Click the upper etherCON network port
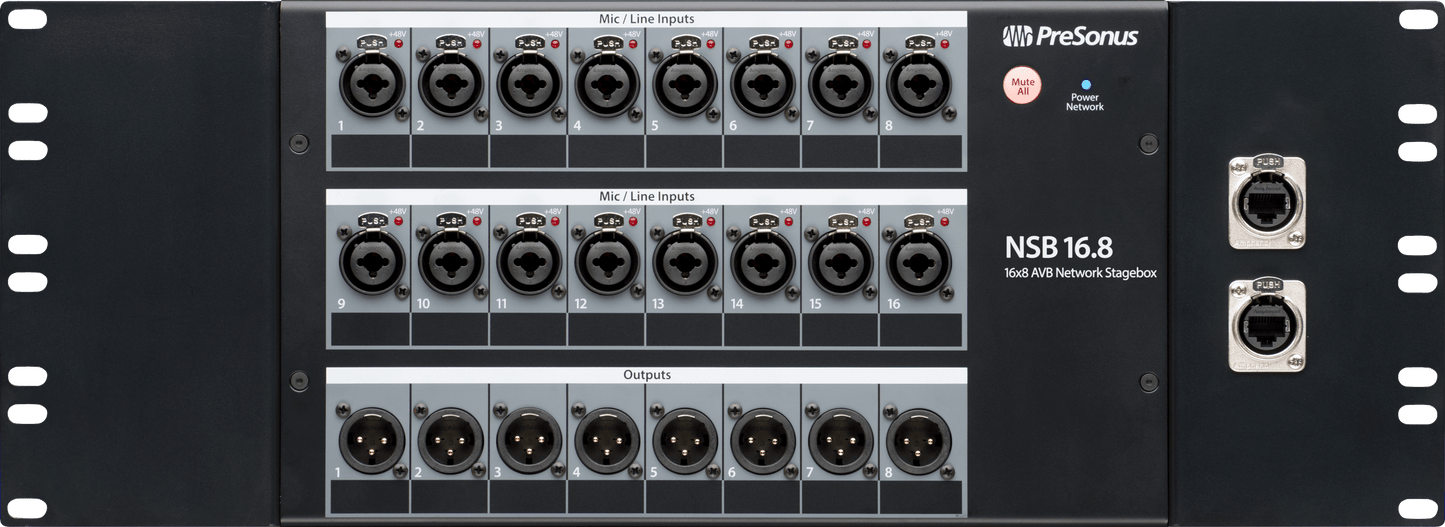 click(x=1266, y=203)
